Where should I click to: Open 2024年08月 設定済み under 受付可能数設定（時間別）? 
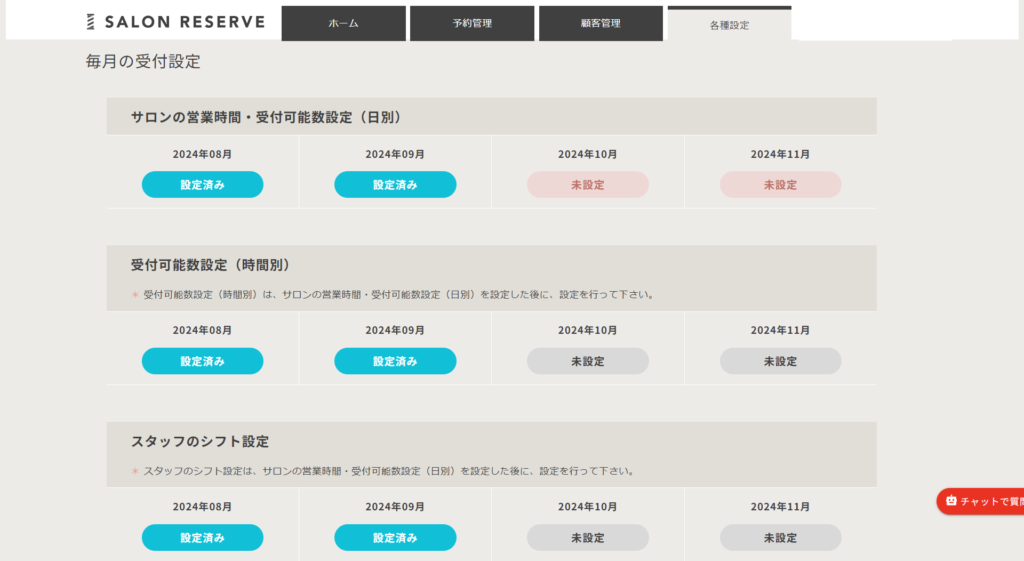point(202,361)
